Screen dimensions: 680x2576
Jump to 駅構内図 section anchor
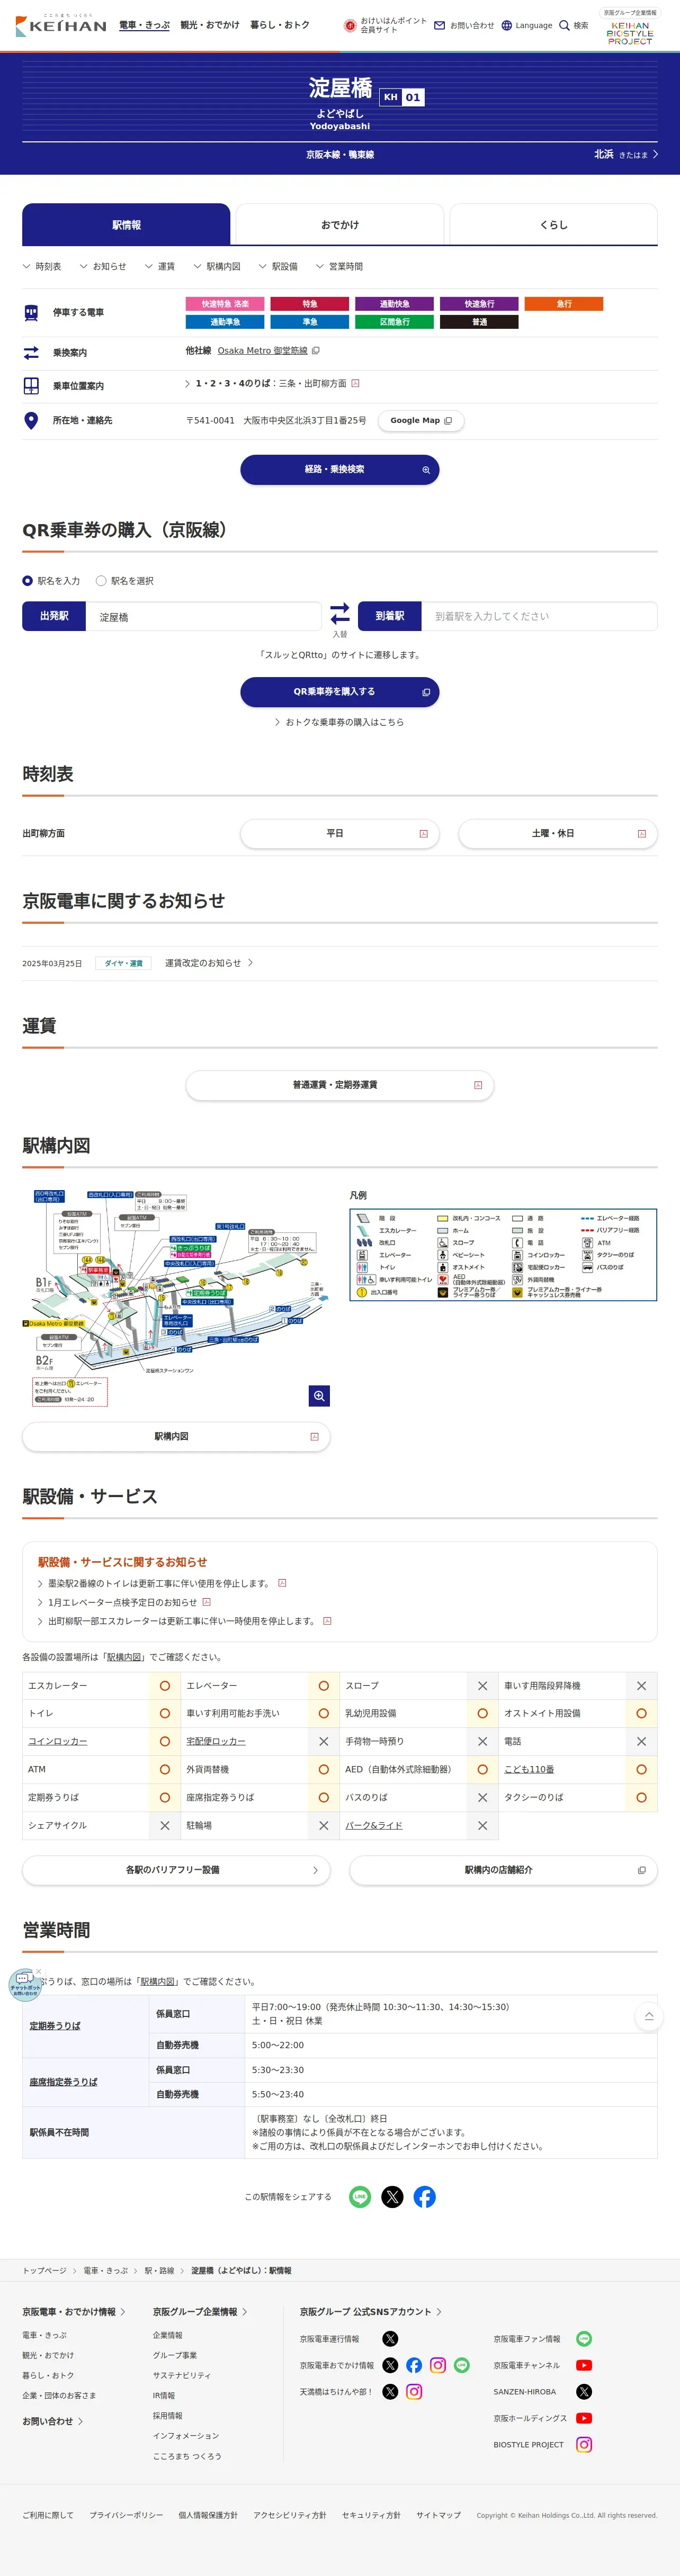click(x=217, y=266)
